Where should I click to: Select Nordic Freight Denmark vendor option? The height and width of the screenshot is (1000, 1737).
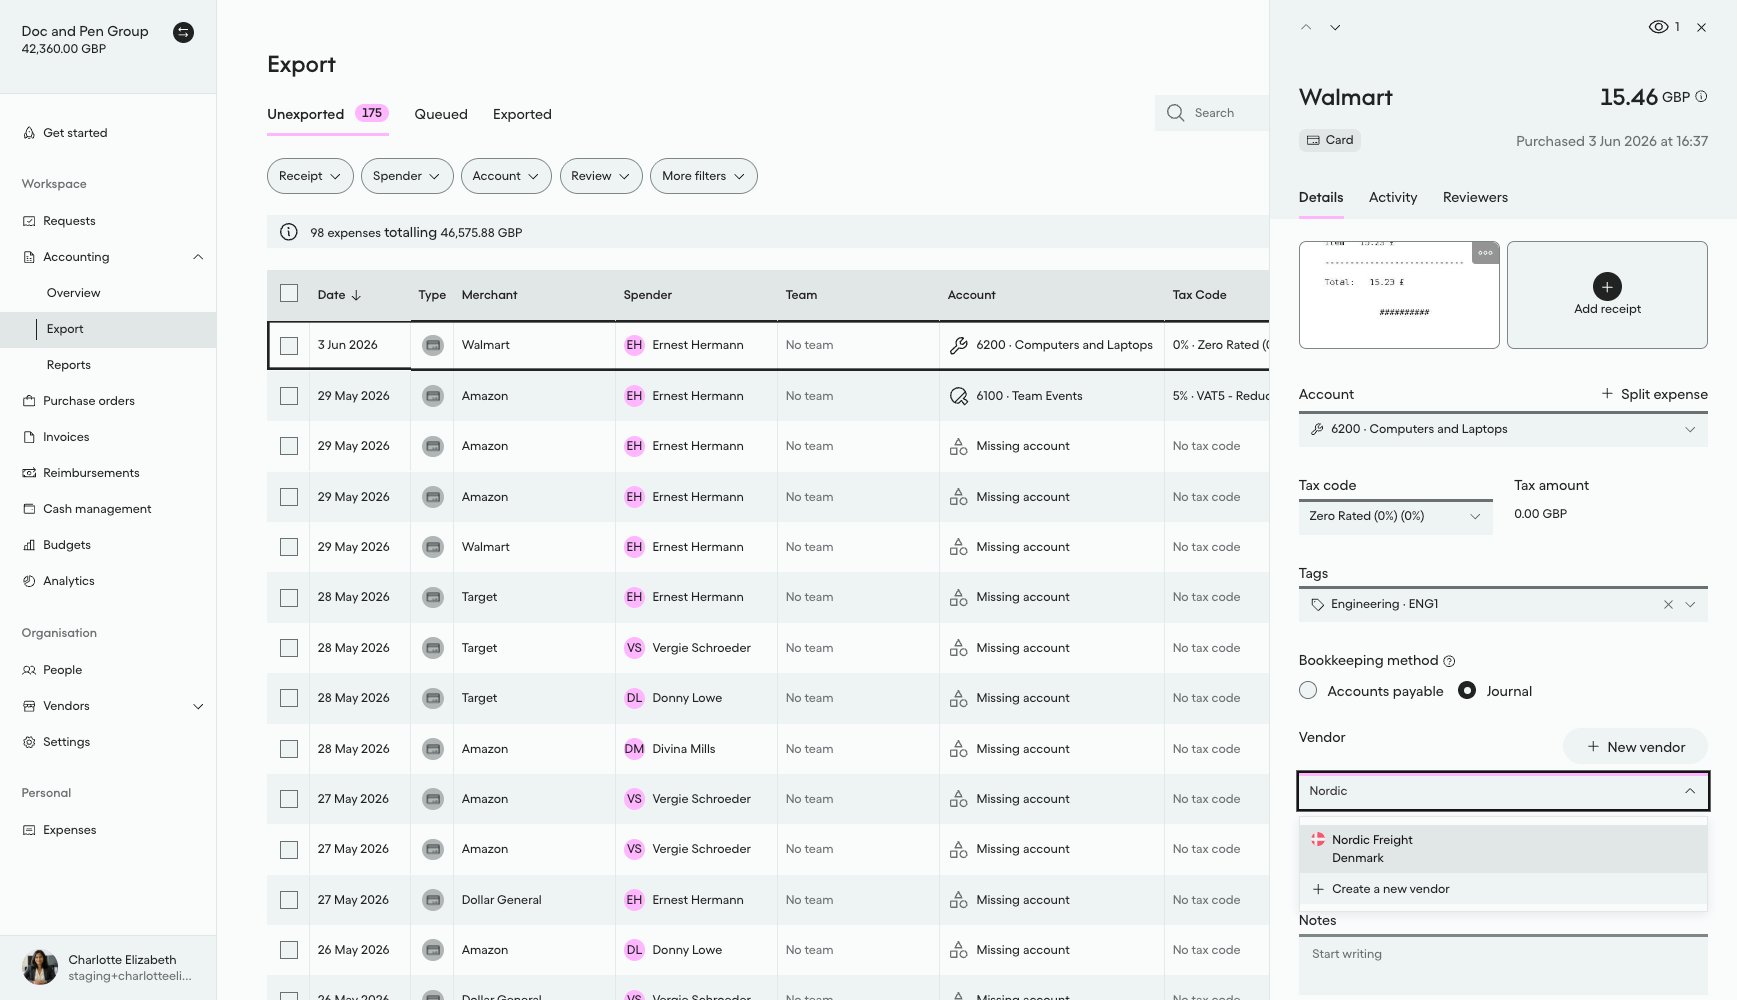tap(1503, 849)
